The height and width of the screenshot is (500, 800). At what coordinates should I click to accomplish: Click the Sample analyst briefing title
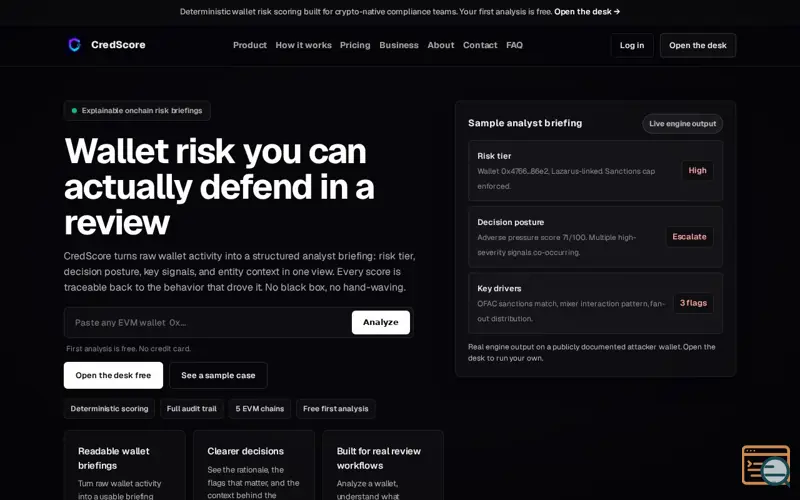tap(524, 123)
